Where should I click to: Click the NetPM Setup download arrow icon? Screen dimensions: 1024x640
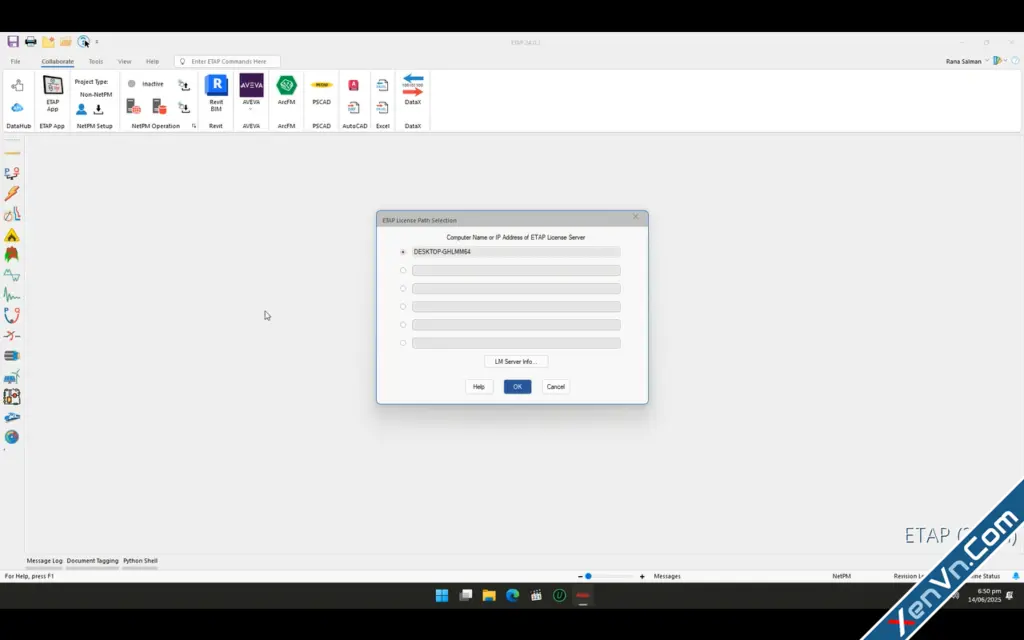point(99,110)
